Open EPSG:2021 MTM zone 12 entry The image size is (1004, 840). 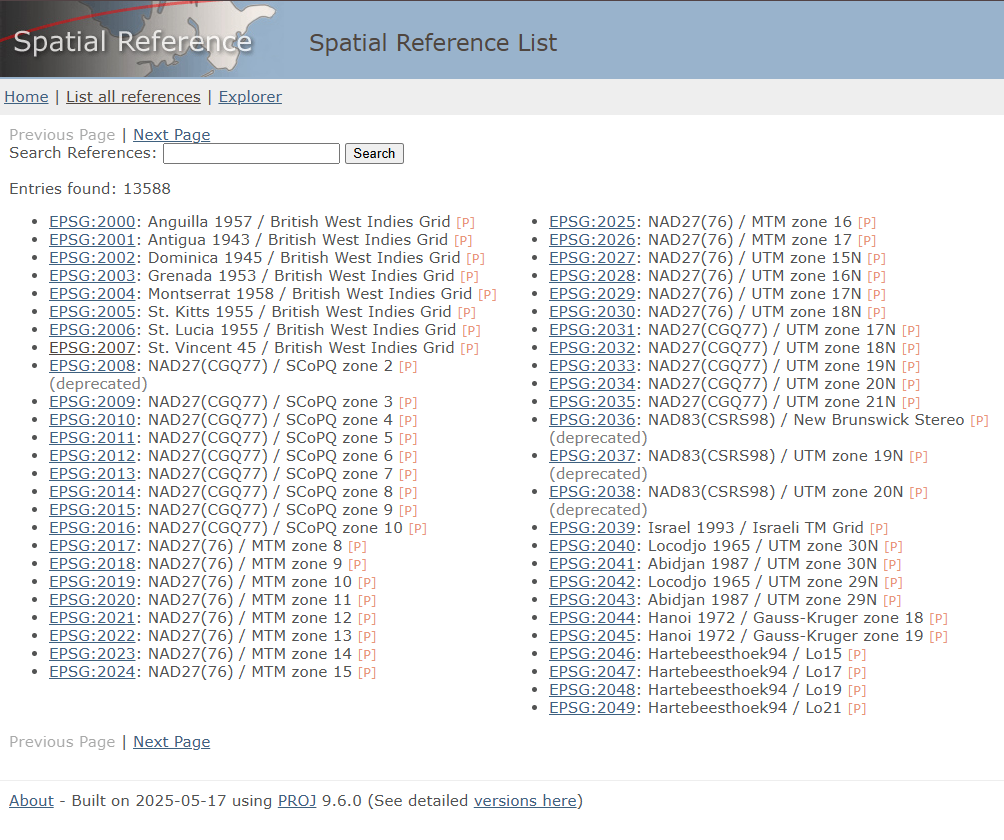(x=92, y=618)
